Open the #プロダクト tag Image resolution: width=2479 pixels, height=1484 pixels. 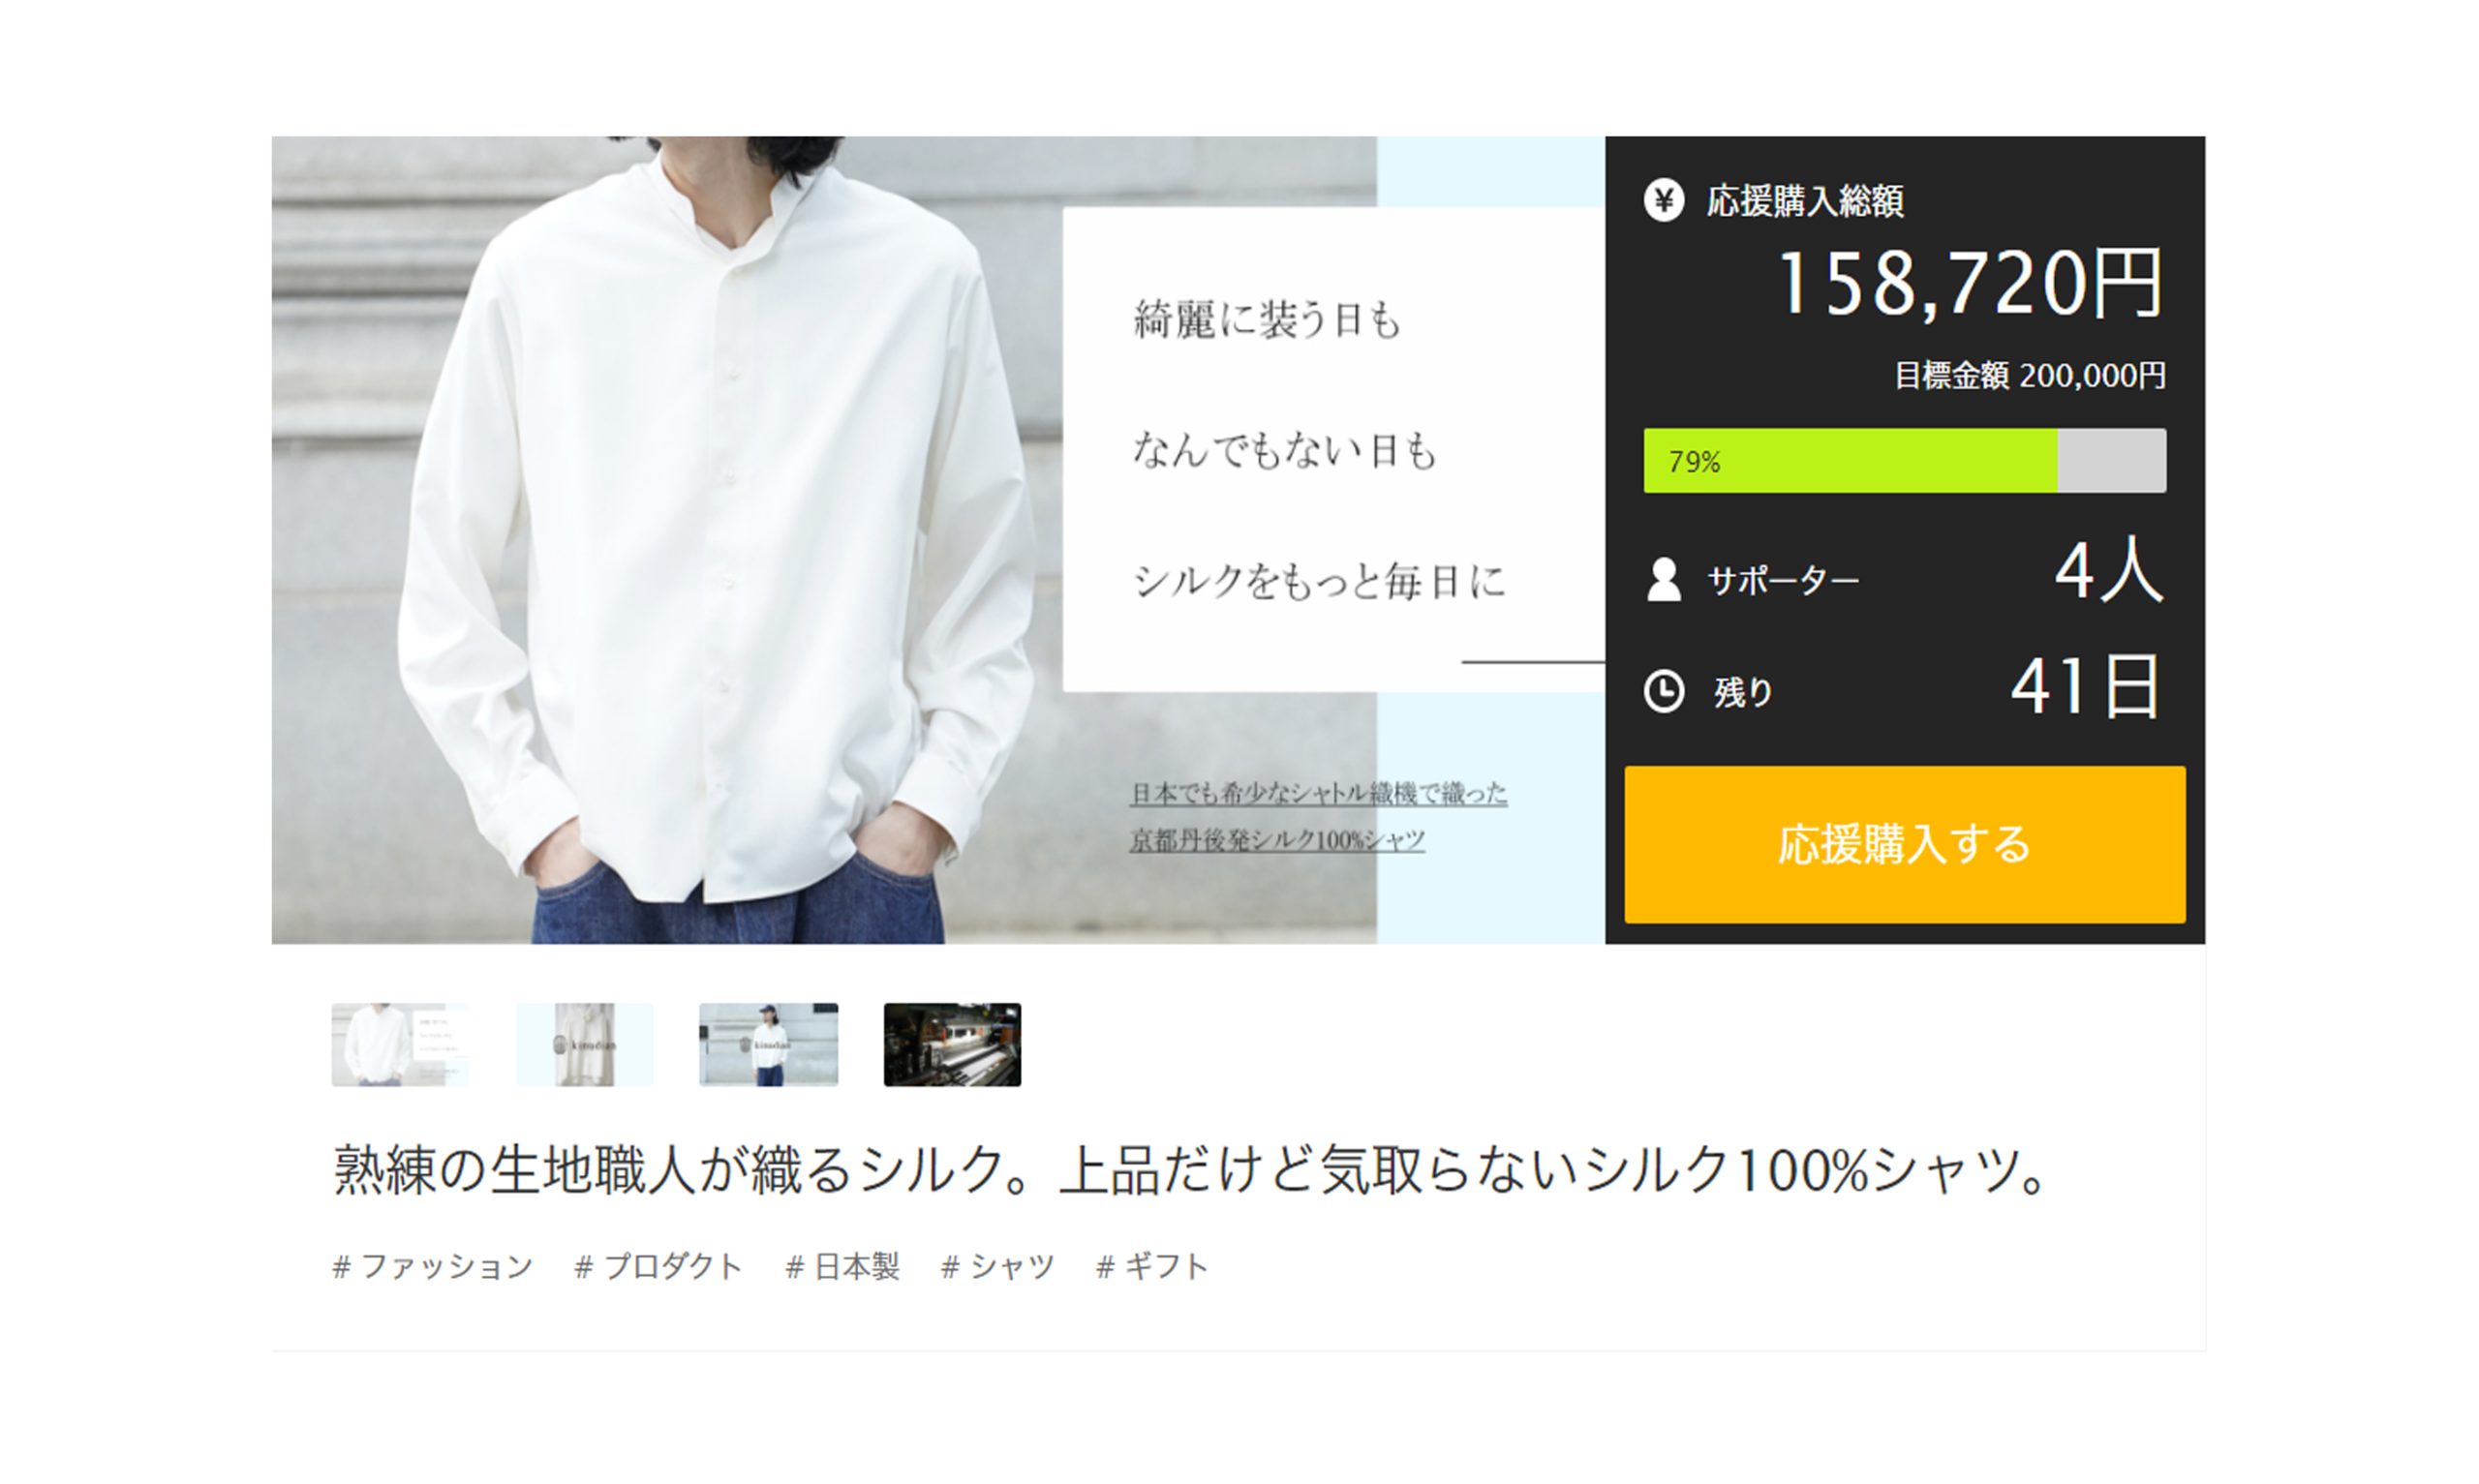(x=658, y=1266)
